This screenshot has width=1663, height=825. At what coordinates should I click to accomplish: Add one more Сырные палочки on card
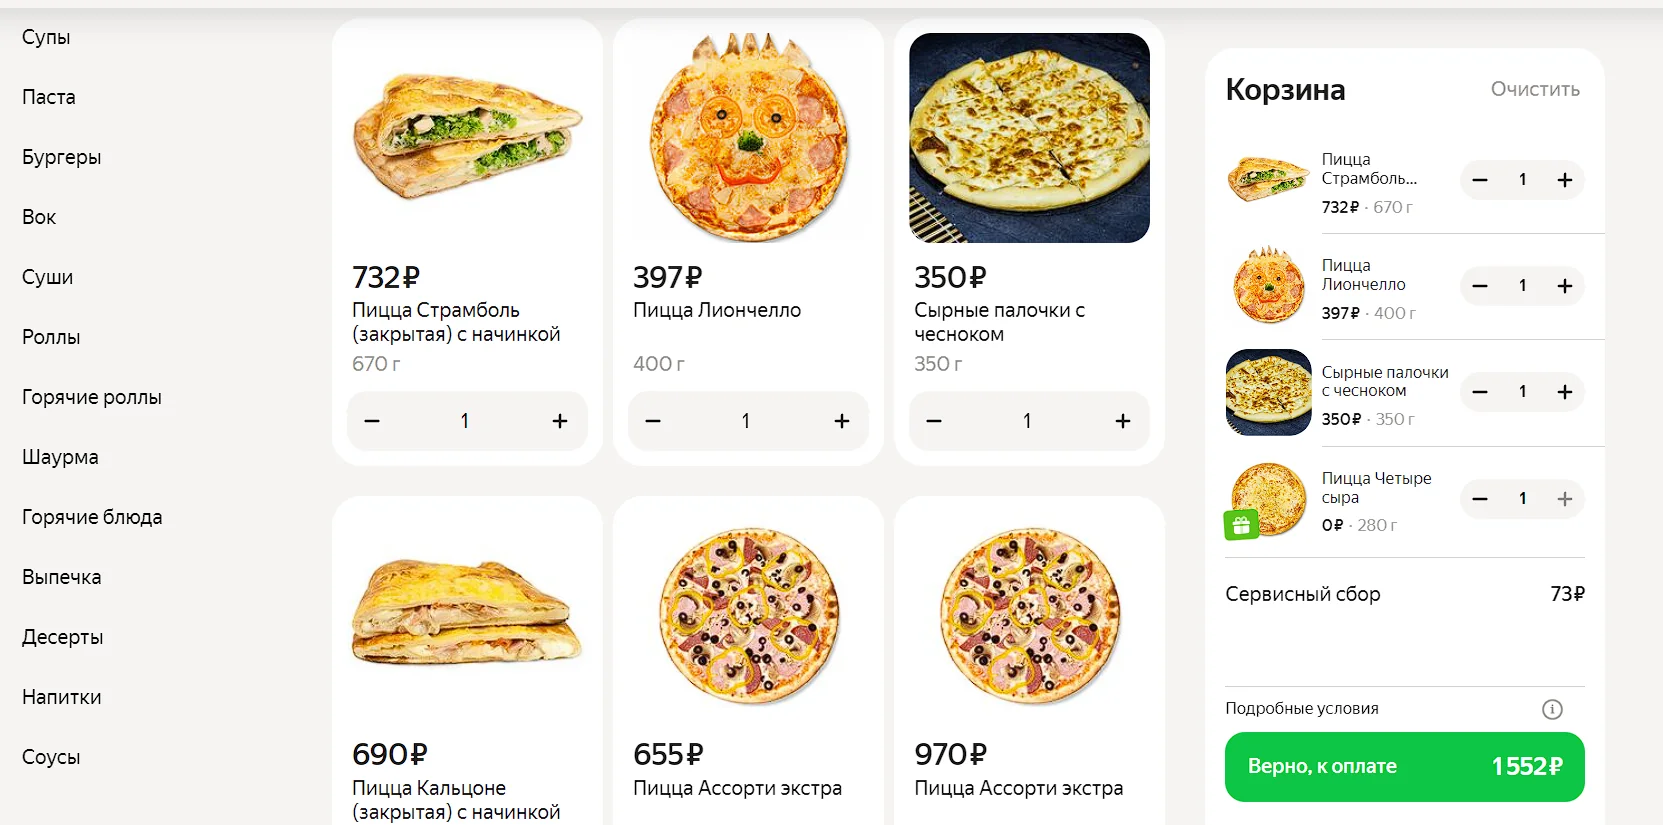point(1123,421)
